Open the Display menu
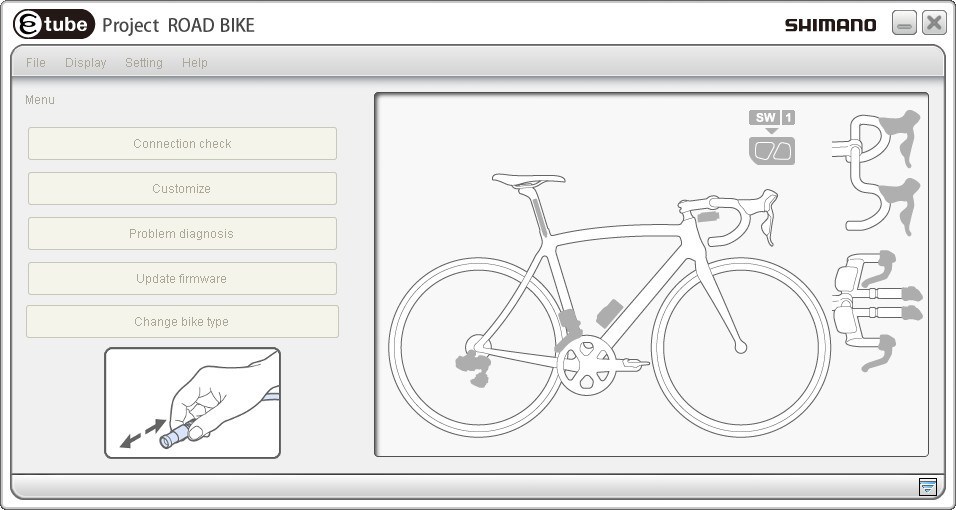This screenshot has width=956, height=510. (x=86, y=63)
